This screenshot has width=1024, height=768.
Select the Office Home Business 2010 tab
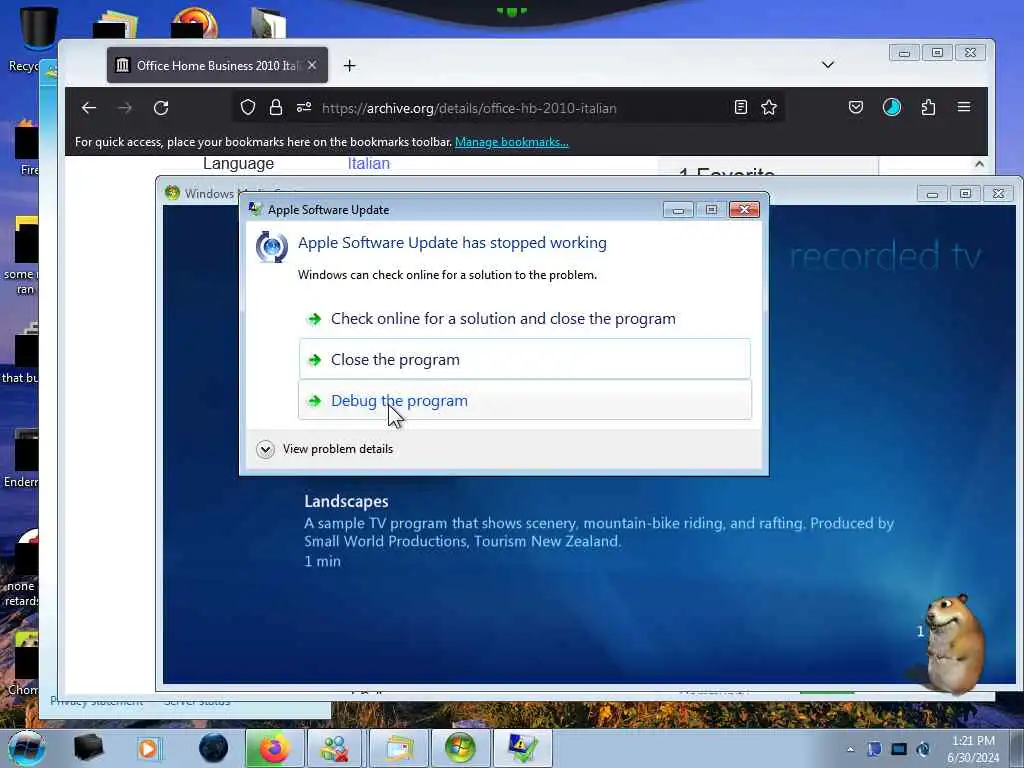point(217,65)
